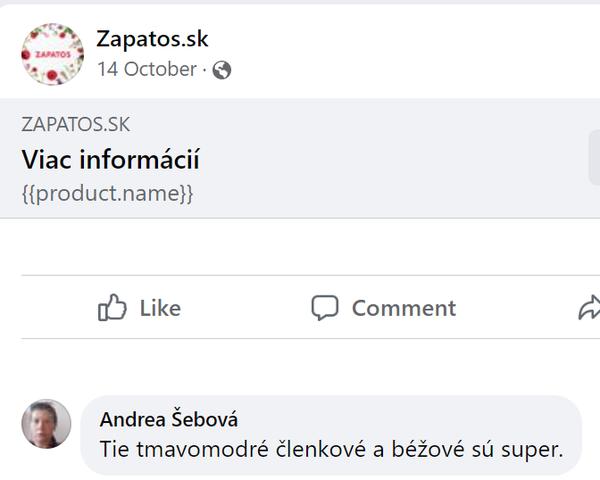Open Andrea Šebová's name link
The height and width of the screenshot is (480, 600).
pos(168,420)
